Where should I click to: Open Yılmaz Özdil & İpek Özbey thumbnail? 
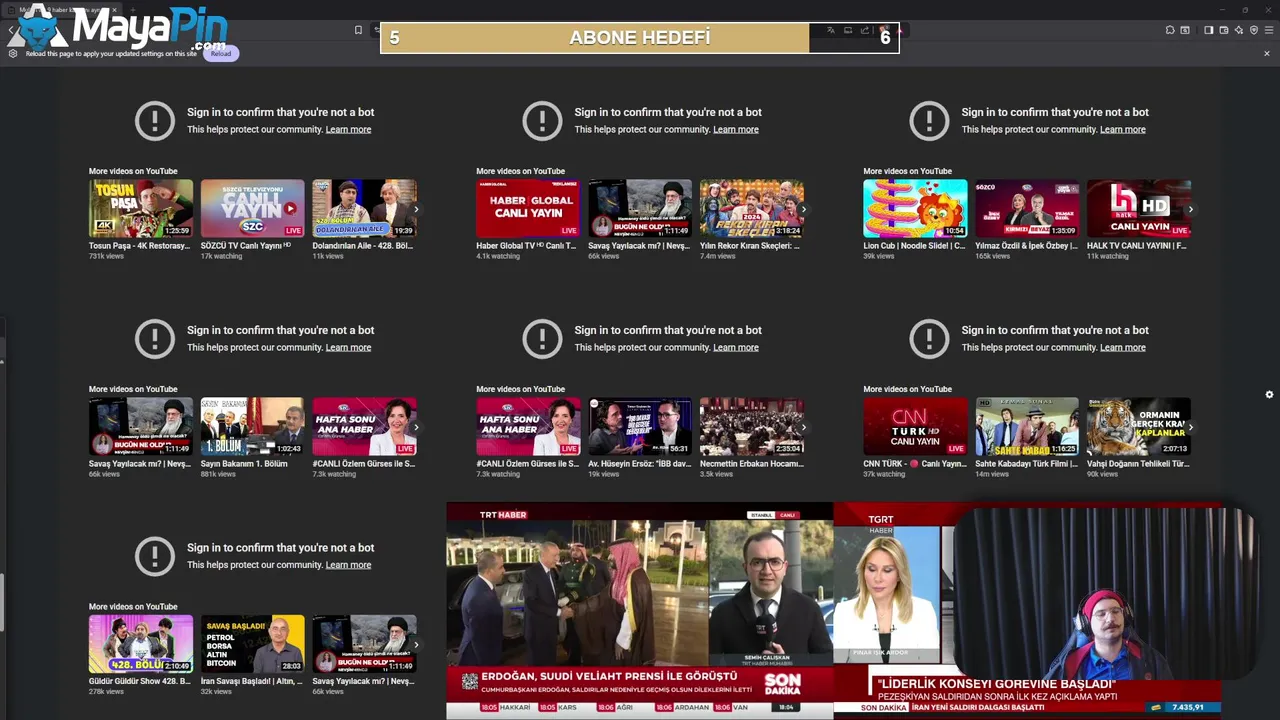coord(1027,208)
